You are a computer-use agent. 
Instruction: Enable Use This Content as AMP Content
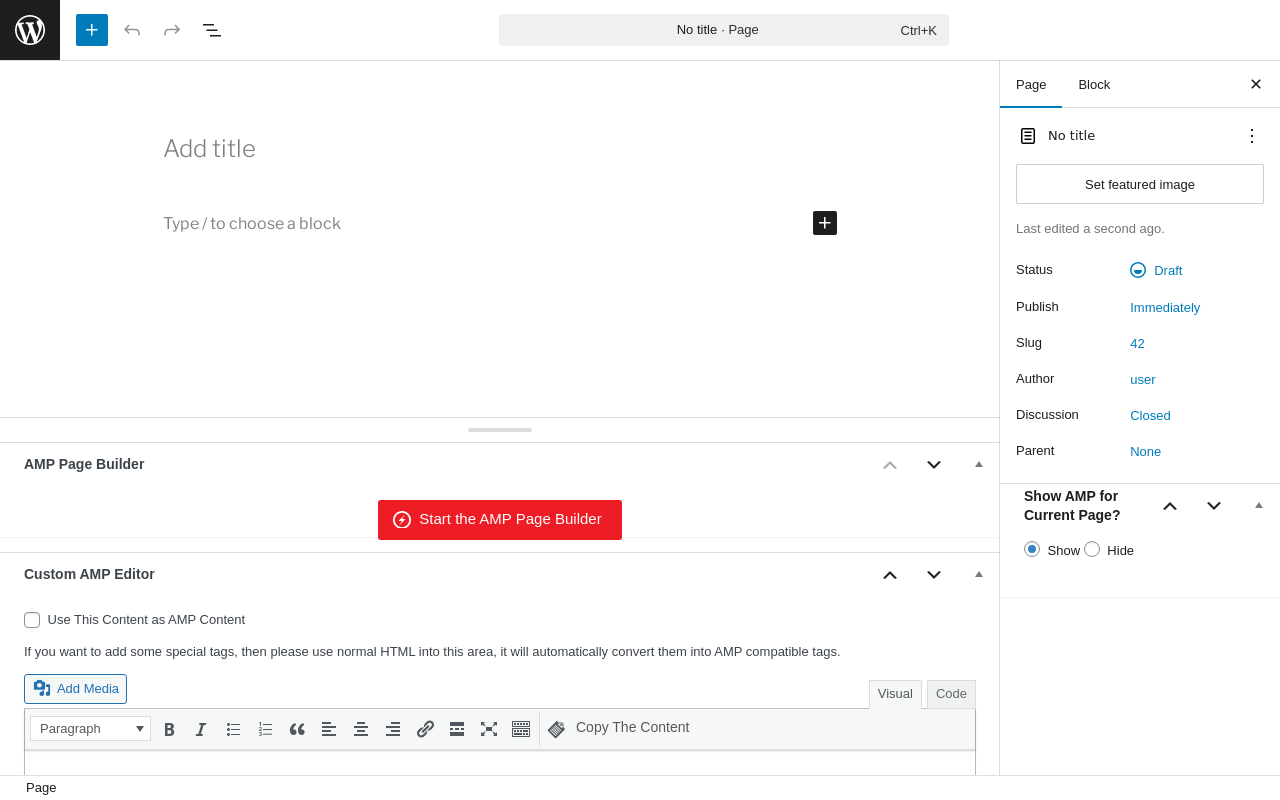32,620
